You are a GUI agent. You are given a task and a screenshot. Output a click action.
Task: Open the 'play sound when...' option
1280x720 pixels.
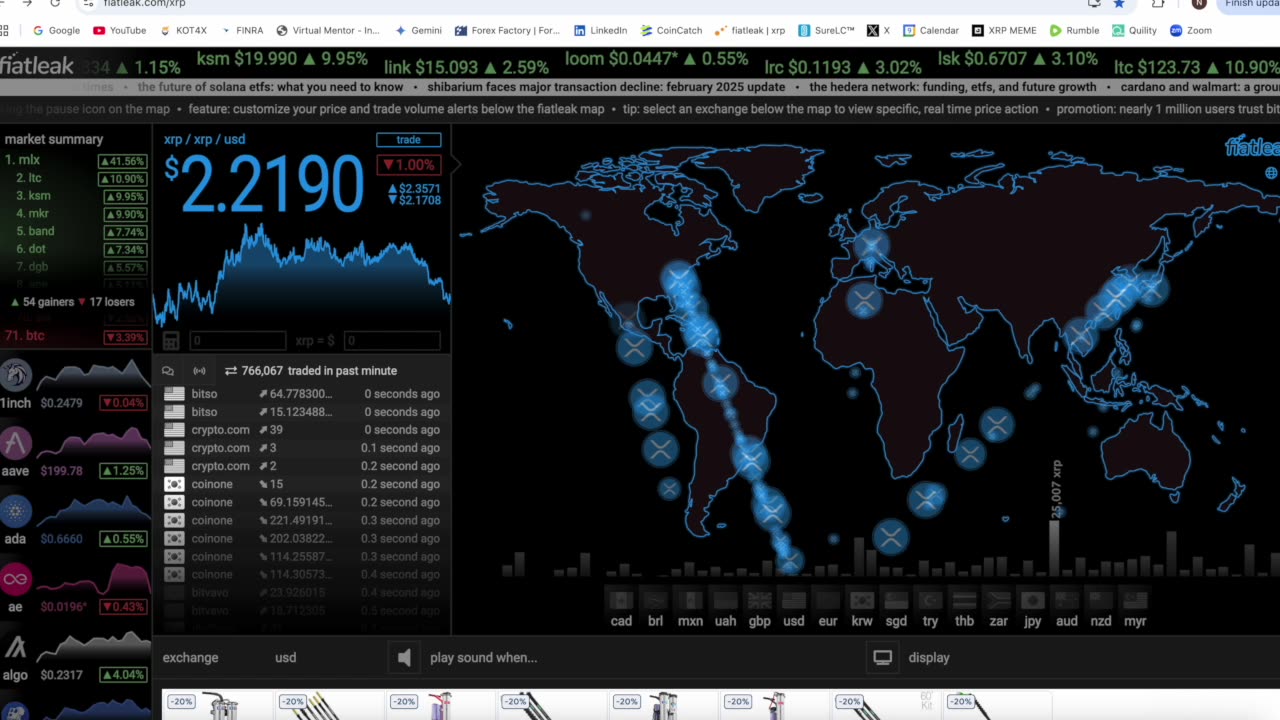[483, 657]
